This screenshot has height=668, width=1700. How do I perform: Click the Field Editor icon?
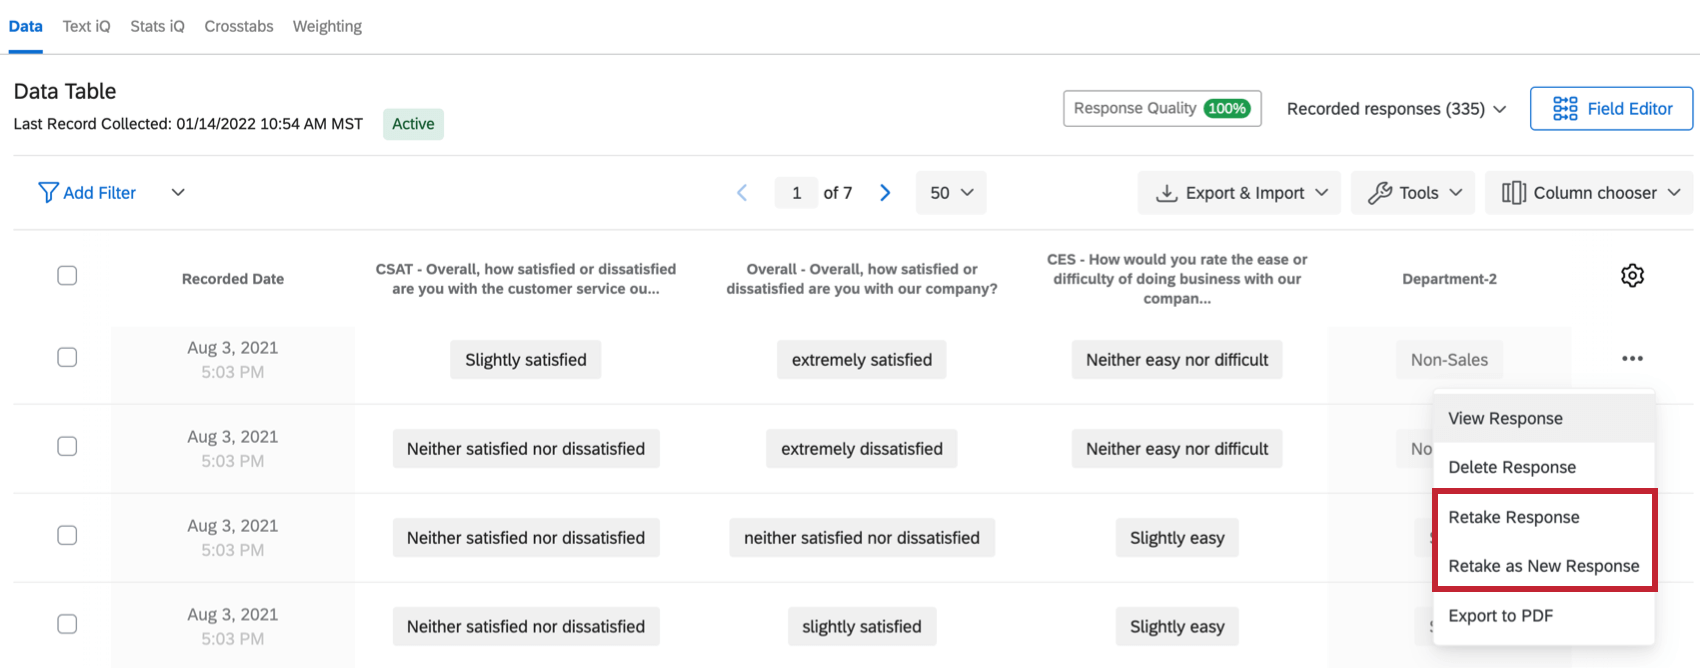[x=1565, y=109]
